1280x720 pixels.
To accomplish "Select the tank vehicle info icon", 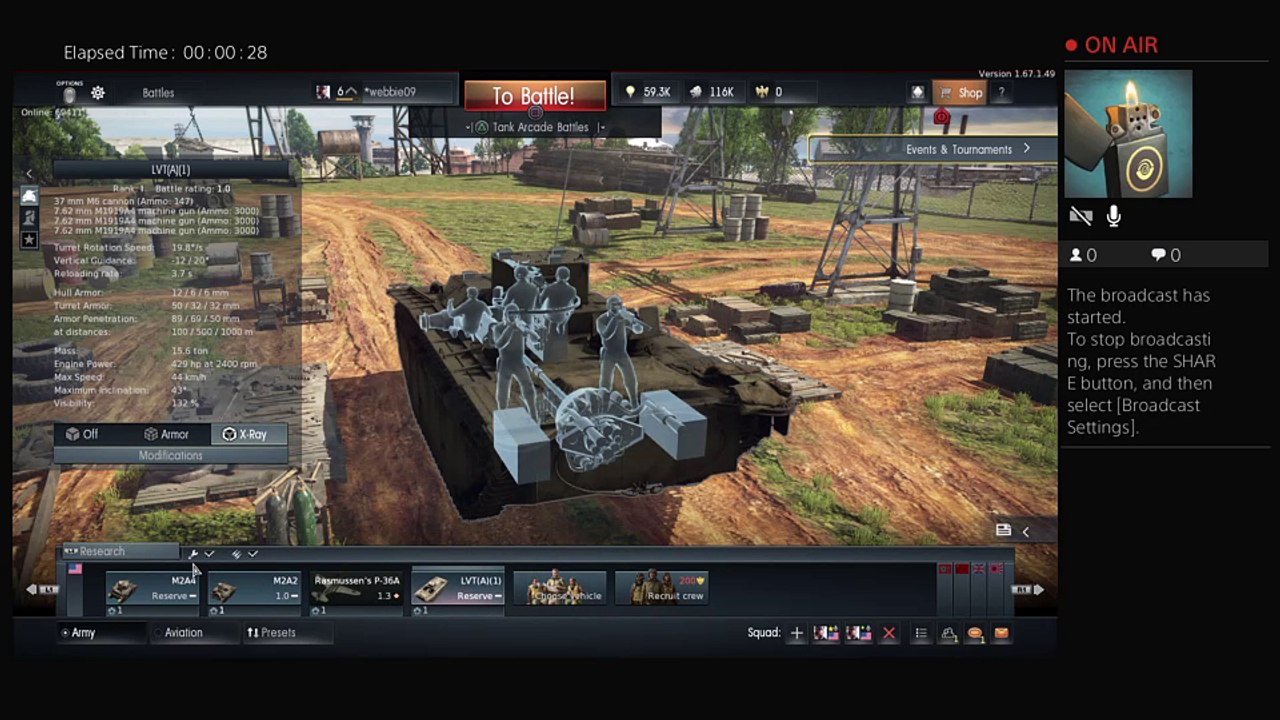I will click(29, 196).
